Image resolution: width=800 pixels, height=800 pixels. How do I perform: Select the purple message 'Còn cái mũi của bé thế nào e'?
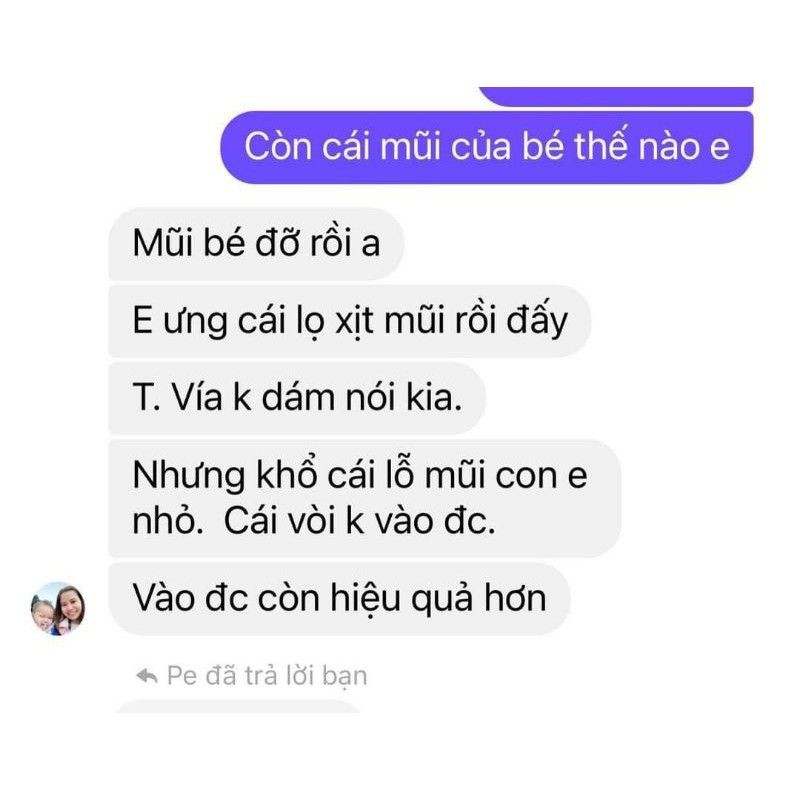click(x=487, y=147)
